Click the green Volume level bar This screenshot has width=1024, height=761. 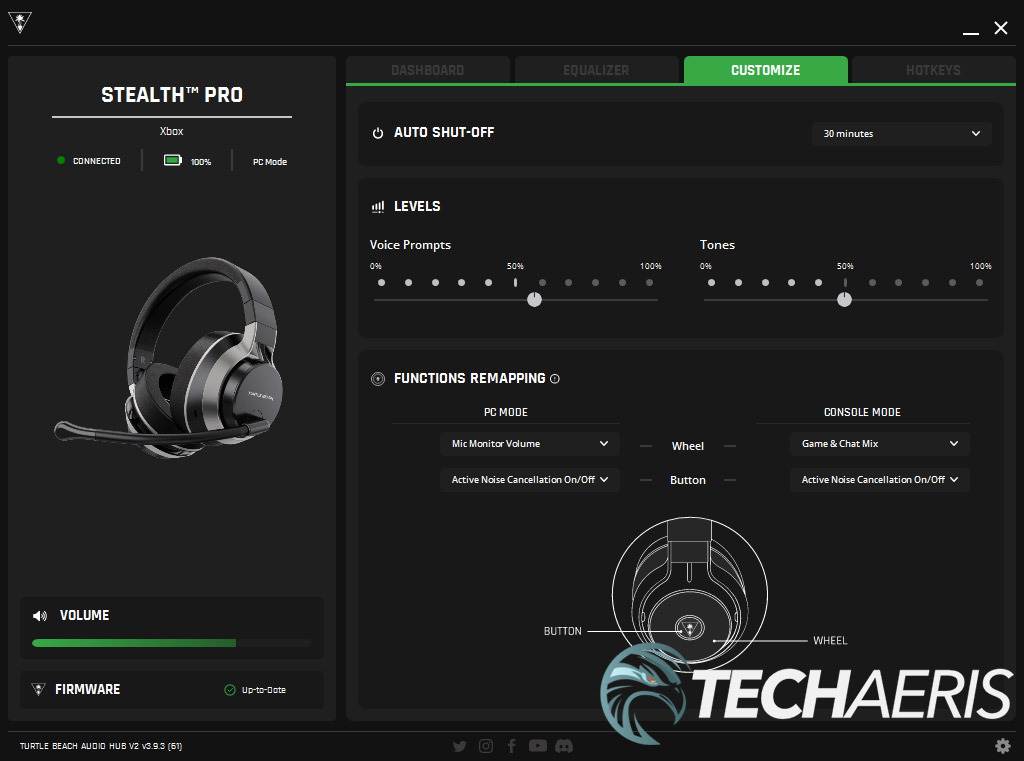[134, 643]
